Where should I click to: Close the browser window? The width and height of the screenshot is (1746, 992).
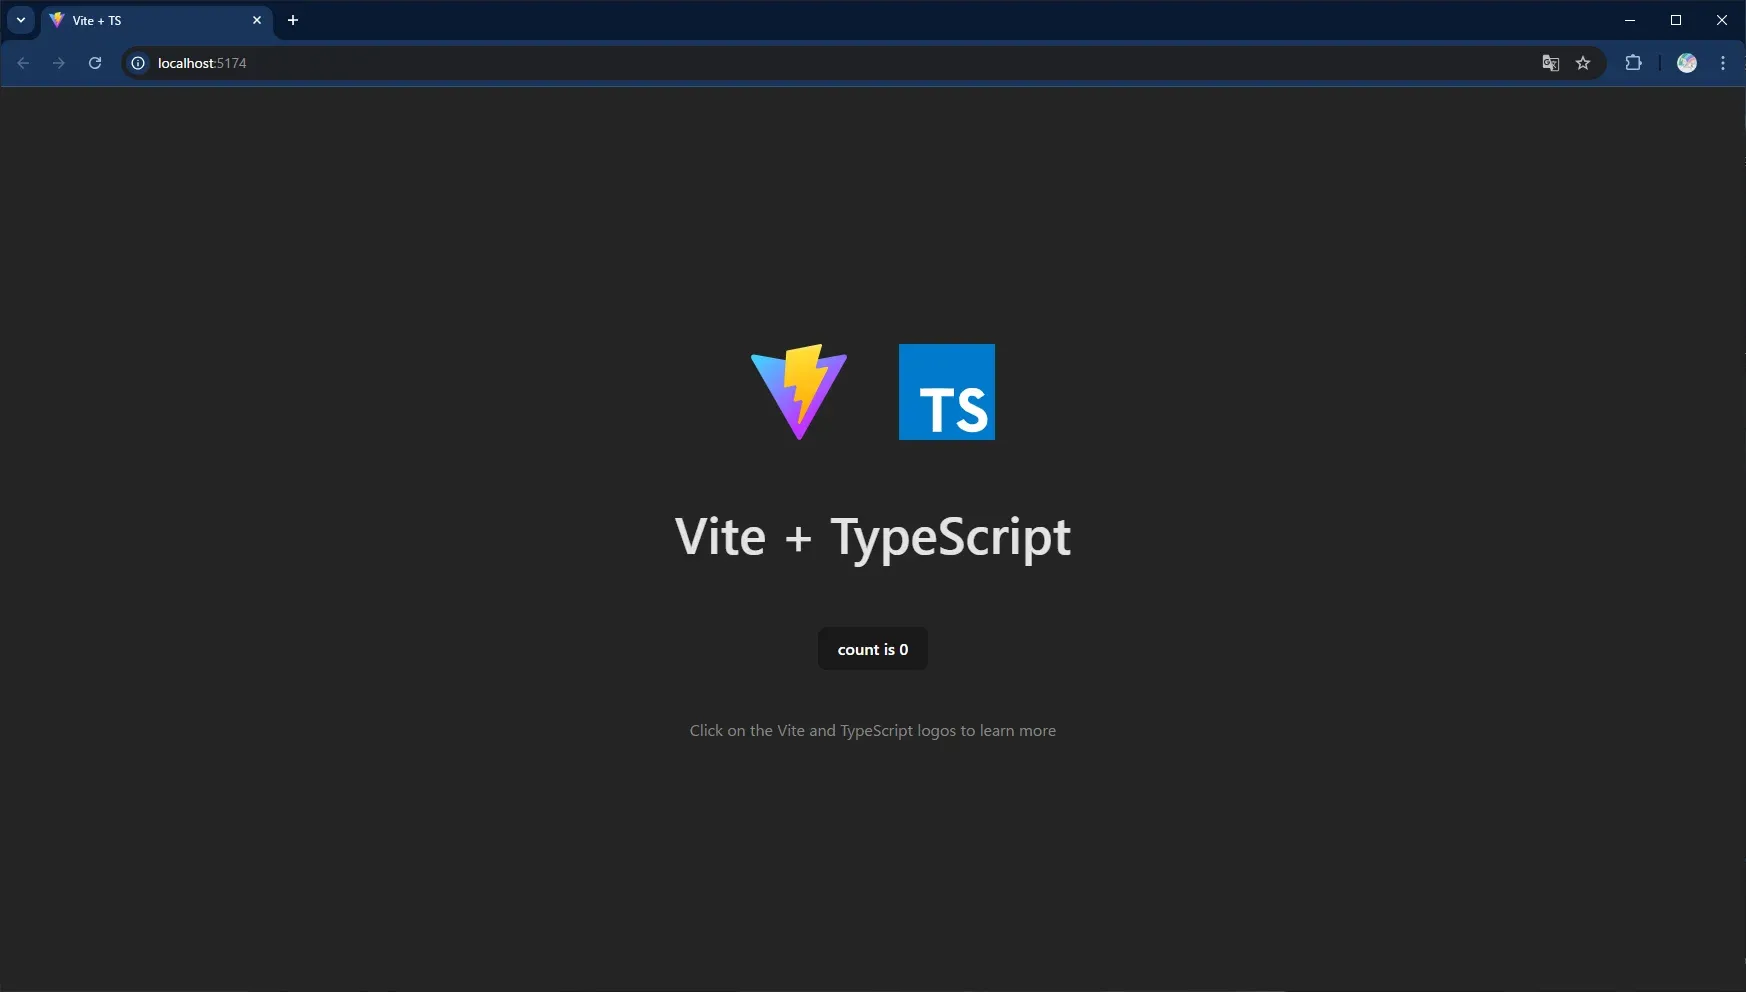point(1722,20)
